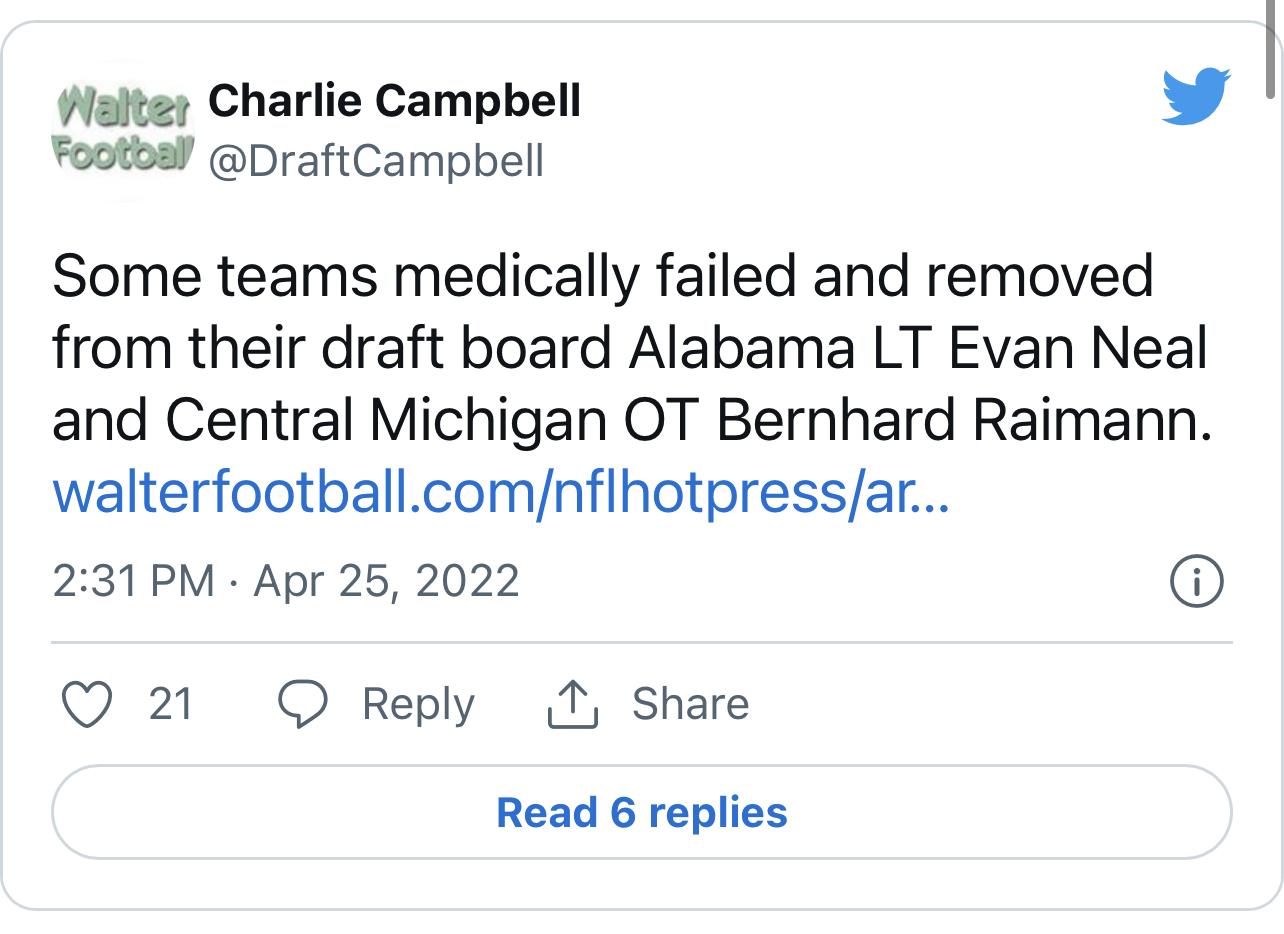This screenshot has width=1284, height=934.
Task: Click the Share text label
Action: pyautogui.click(x=690, y=704)
